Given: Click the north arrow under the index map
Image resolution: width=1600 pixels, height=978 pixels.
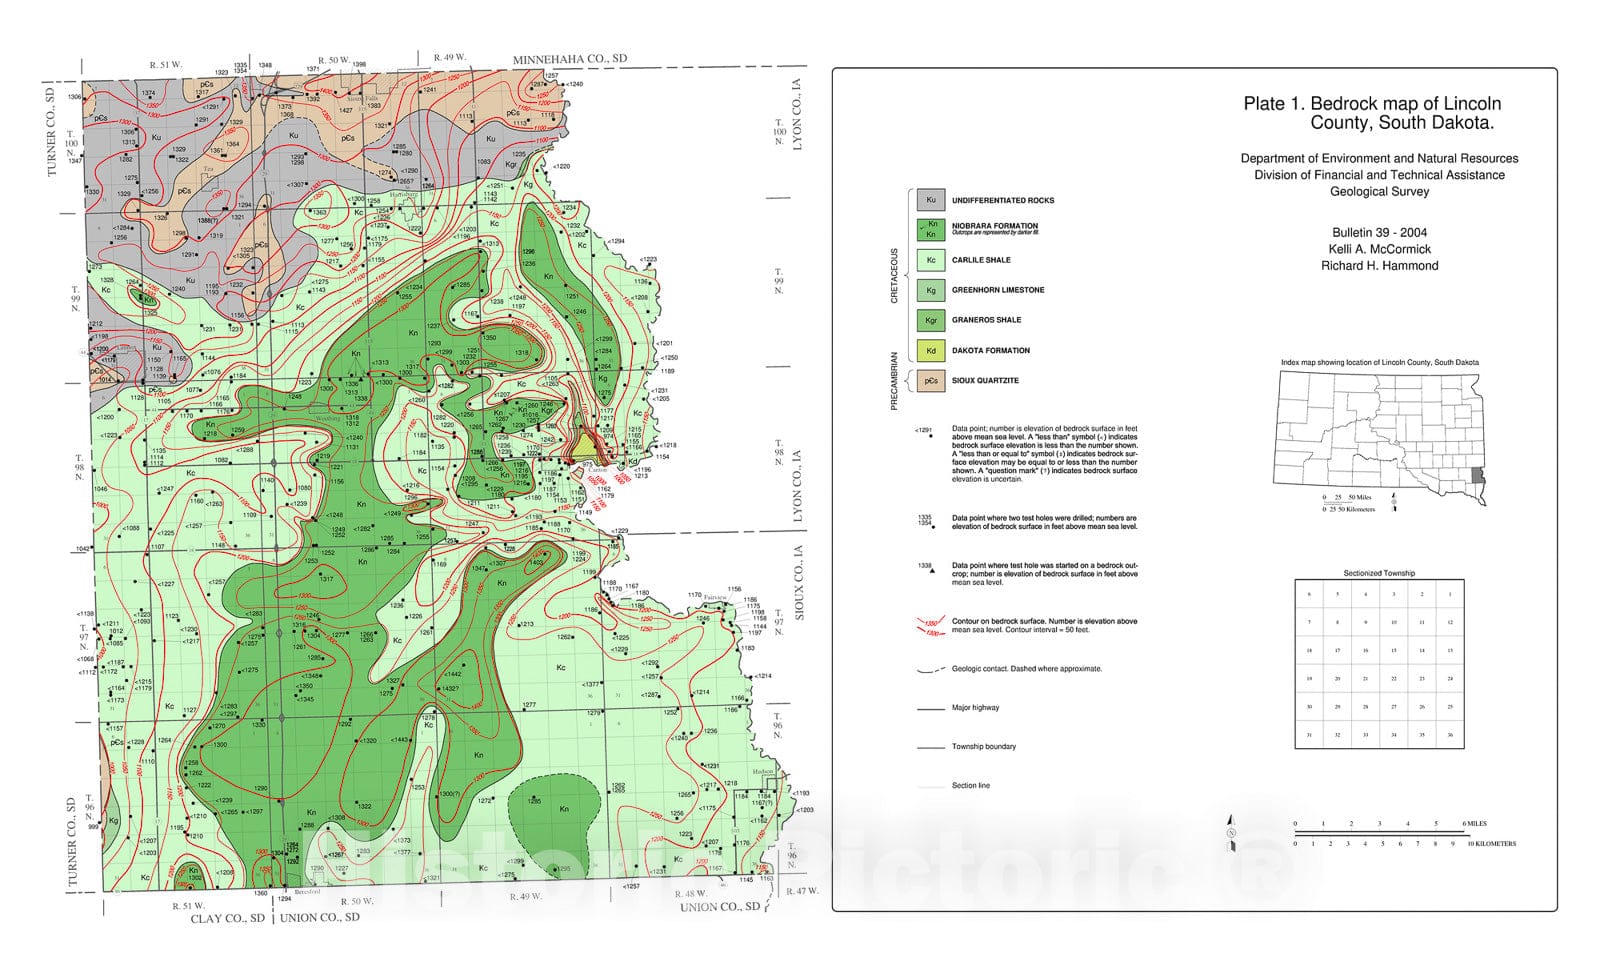Looking at the screenshot, I should pos(1394,503).
